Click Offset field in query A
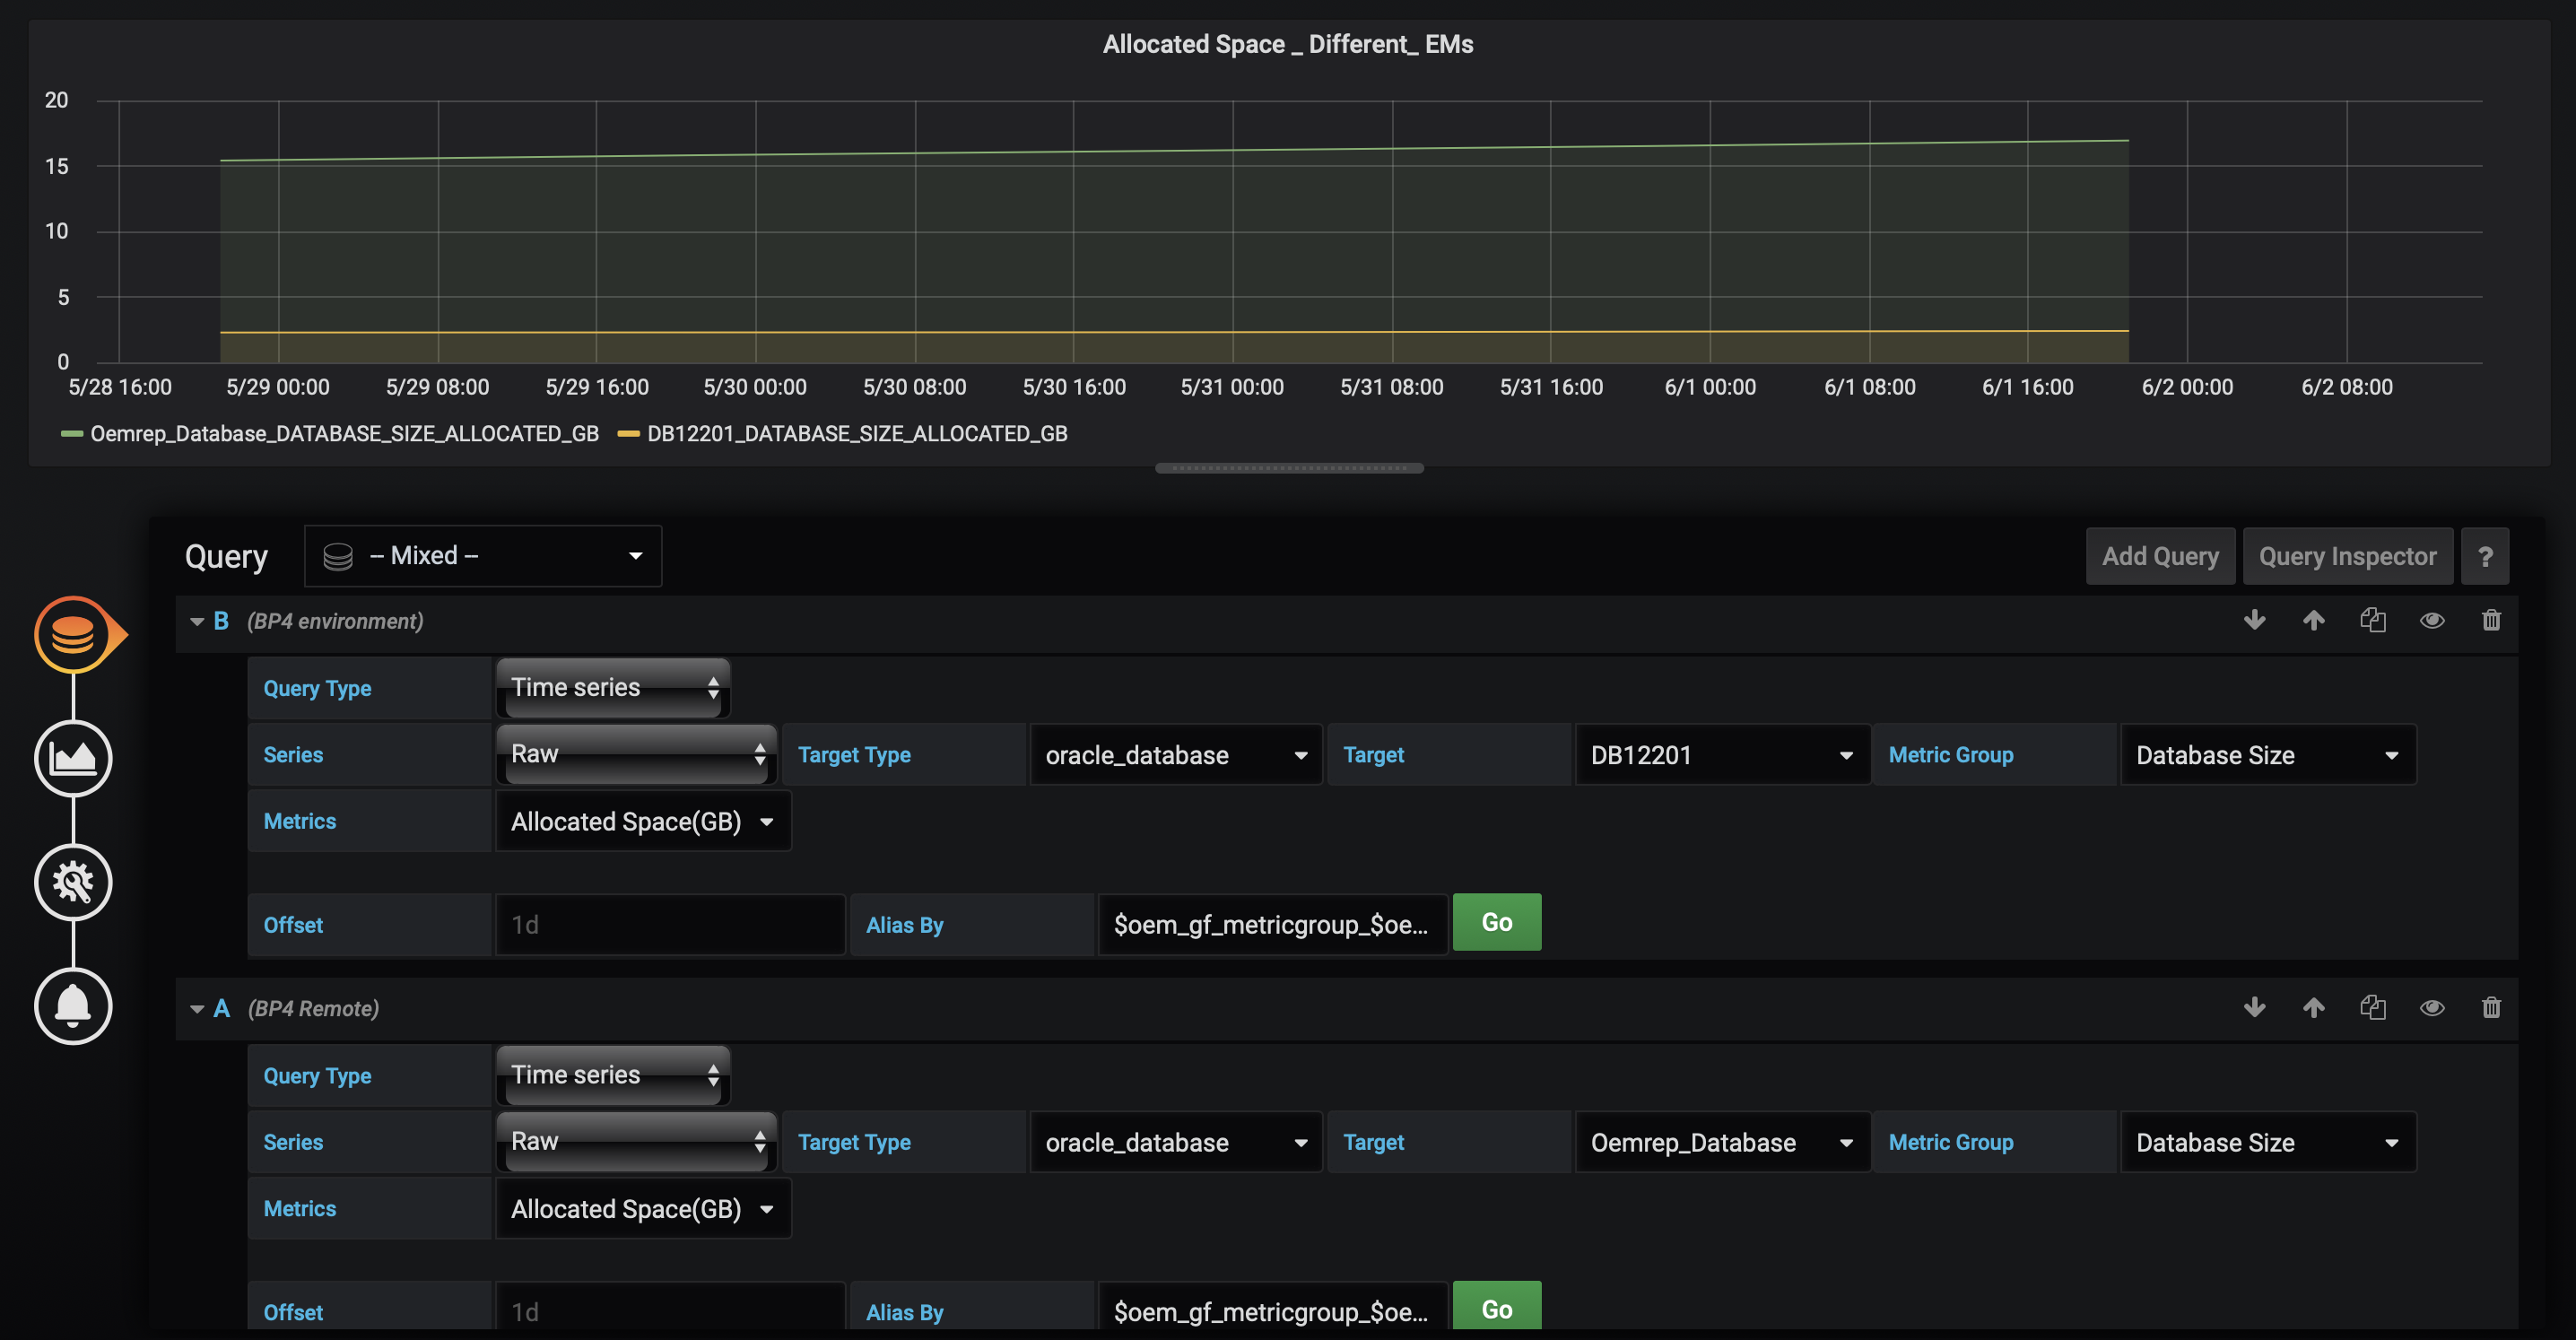The width and height of the screenshot is (2576, 1340). (670, 1307)
